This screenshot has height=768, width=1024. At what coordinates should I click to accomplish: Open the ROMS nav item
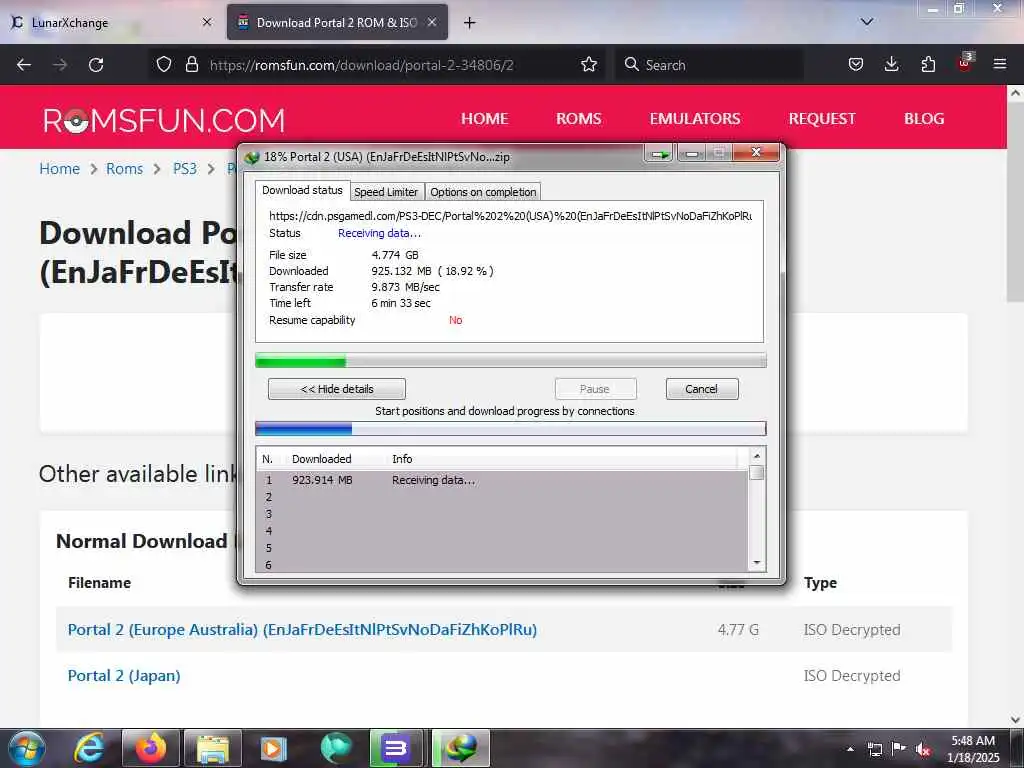pos(579,119)
